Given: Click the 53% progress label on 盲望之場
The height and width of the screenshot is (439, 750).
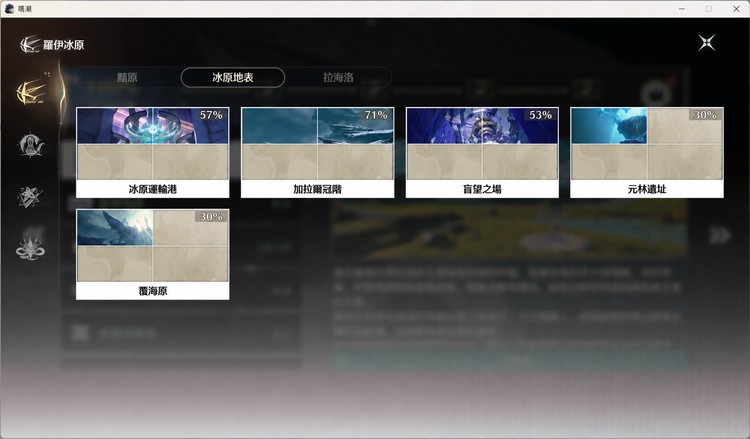Looking at the screenshot, I should (x=540, y=115).
